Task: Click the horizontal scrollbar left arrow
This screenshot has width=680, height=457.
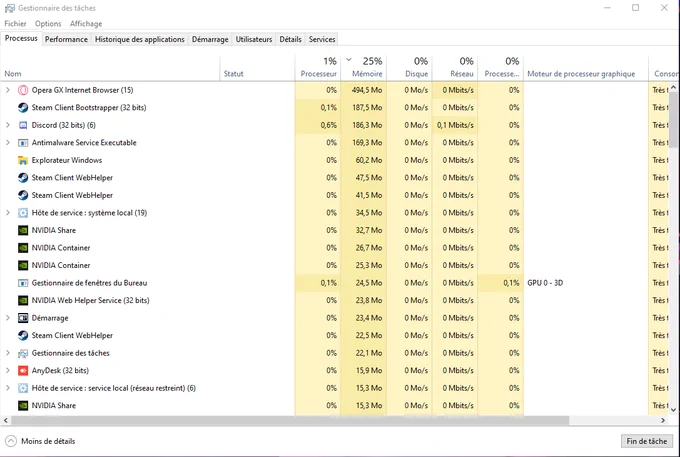Action: [x=6, y=421]
